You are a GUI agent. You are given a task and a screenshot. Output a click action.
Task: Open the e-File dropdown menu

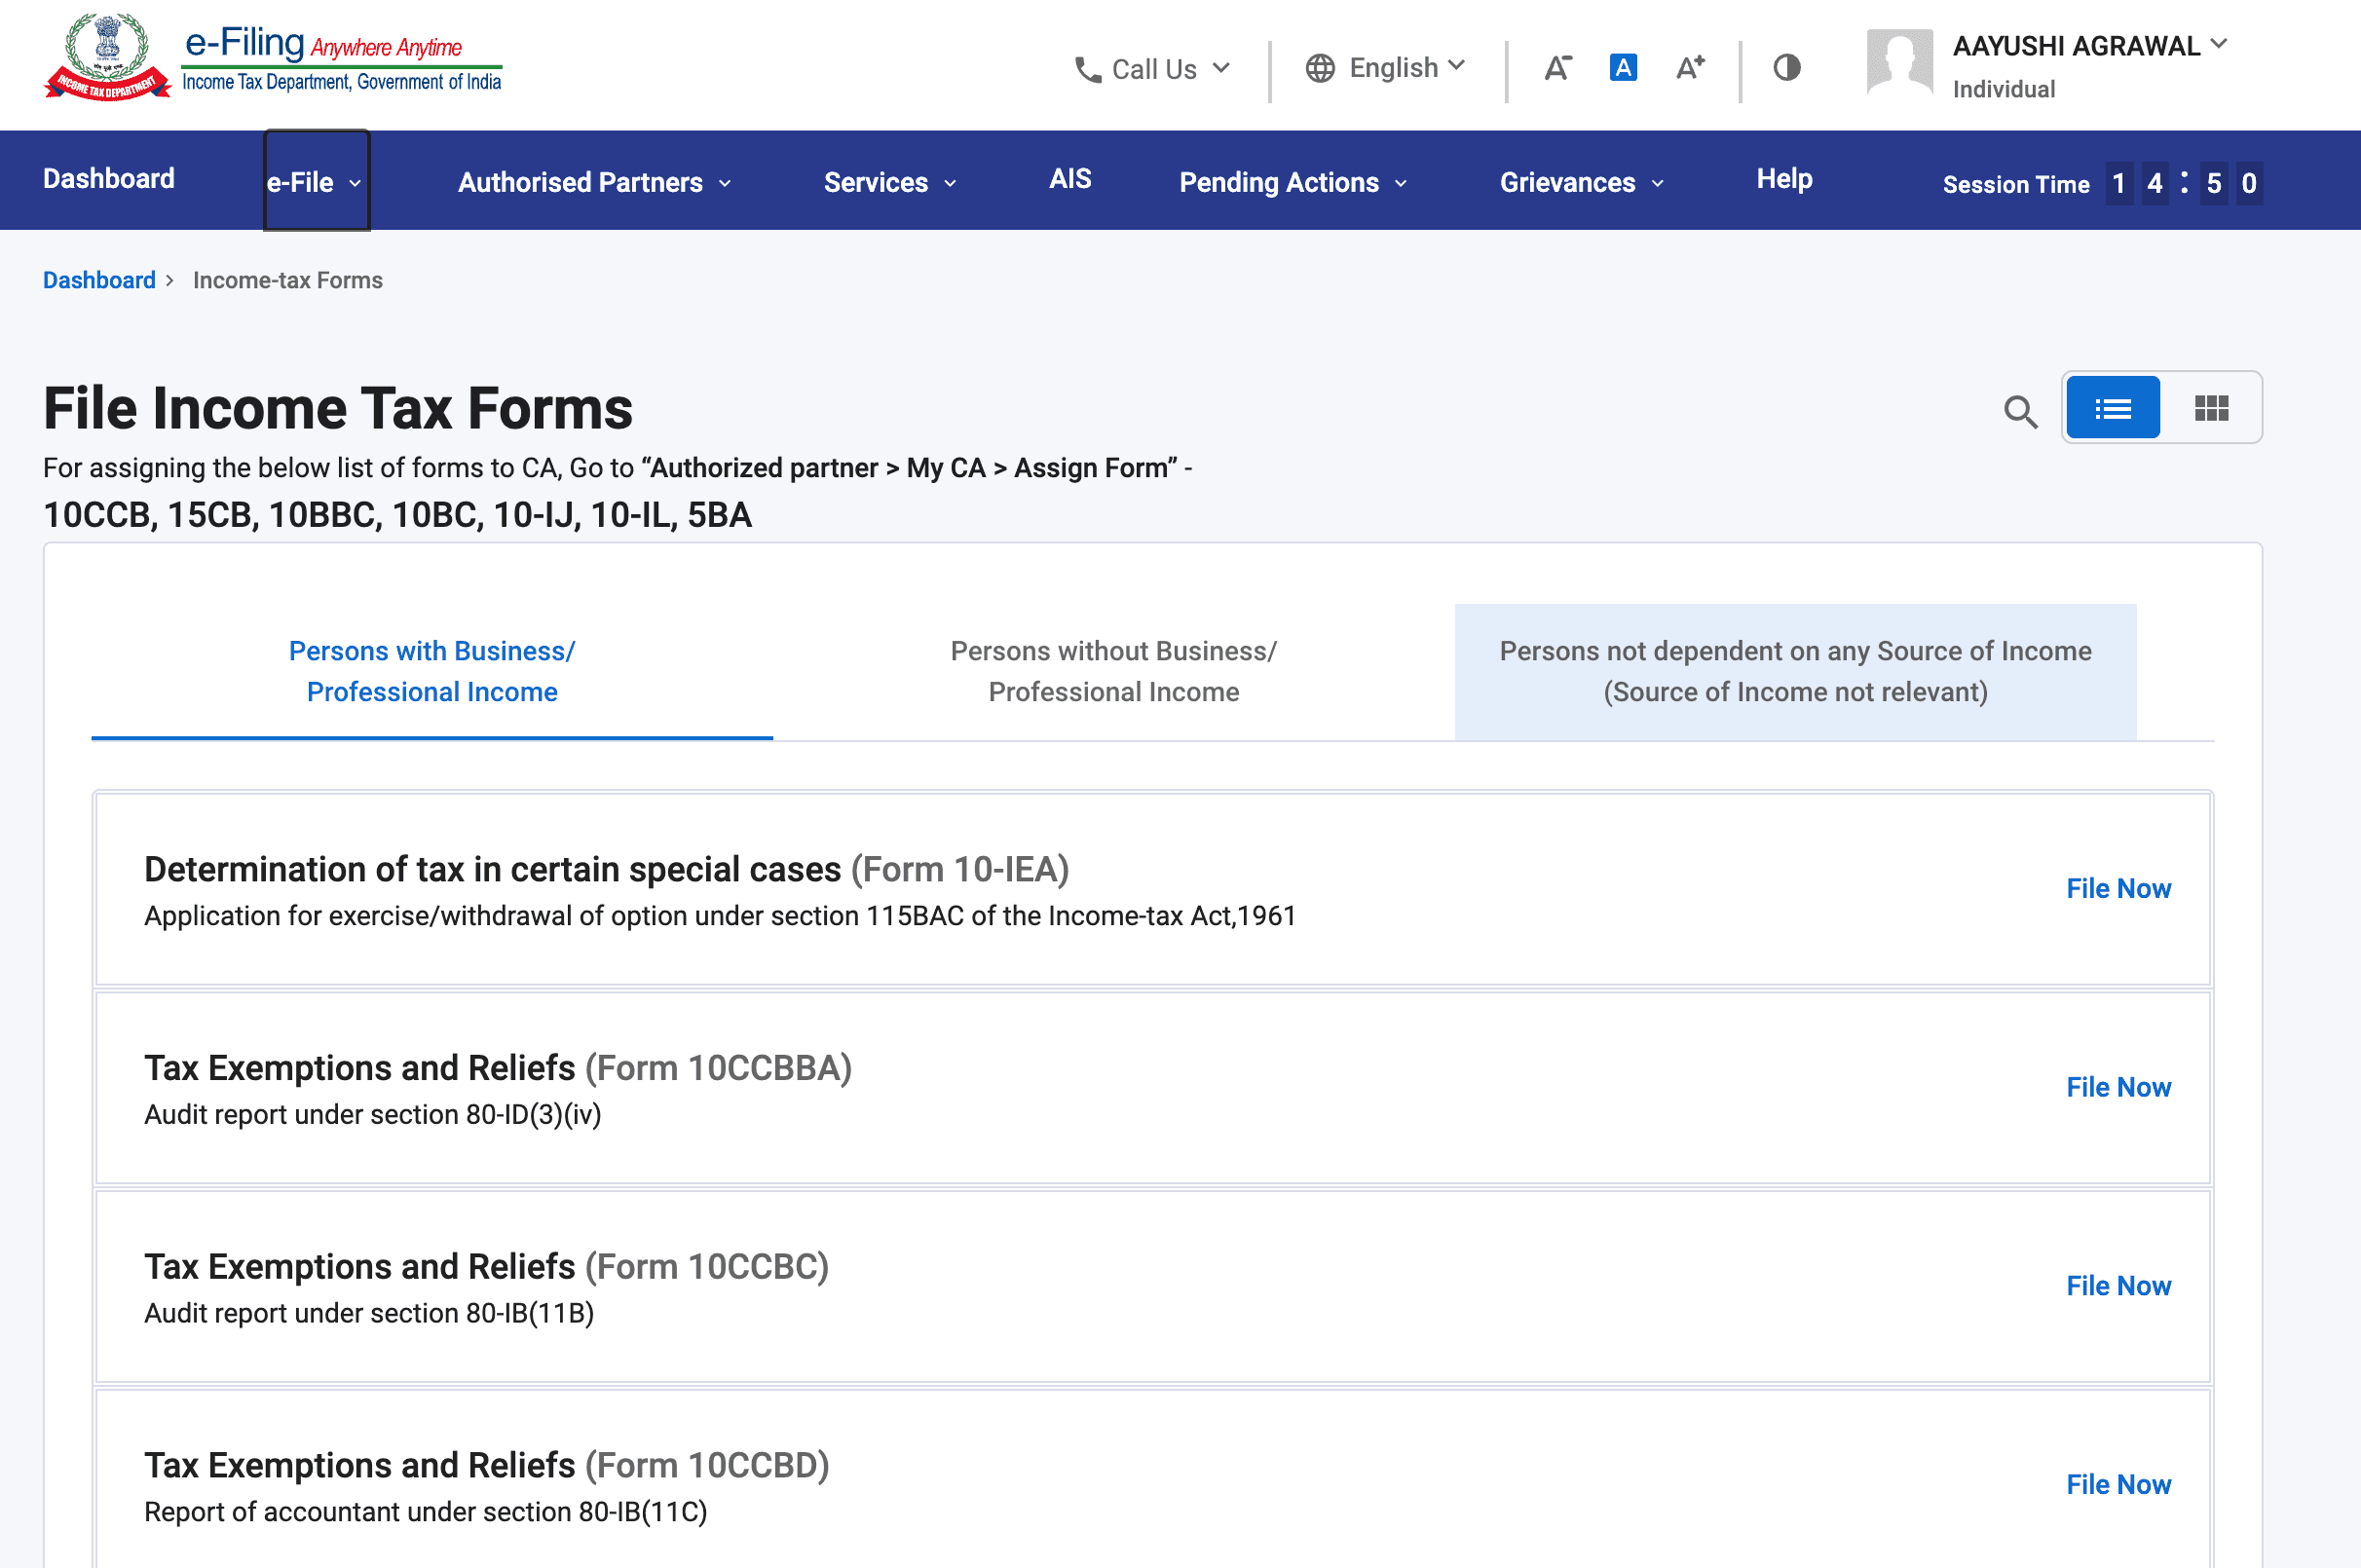(x=315, y=182)
